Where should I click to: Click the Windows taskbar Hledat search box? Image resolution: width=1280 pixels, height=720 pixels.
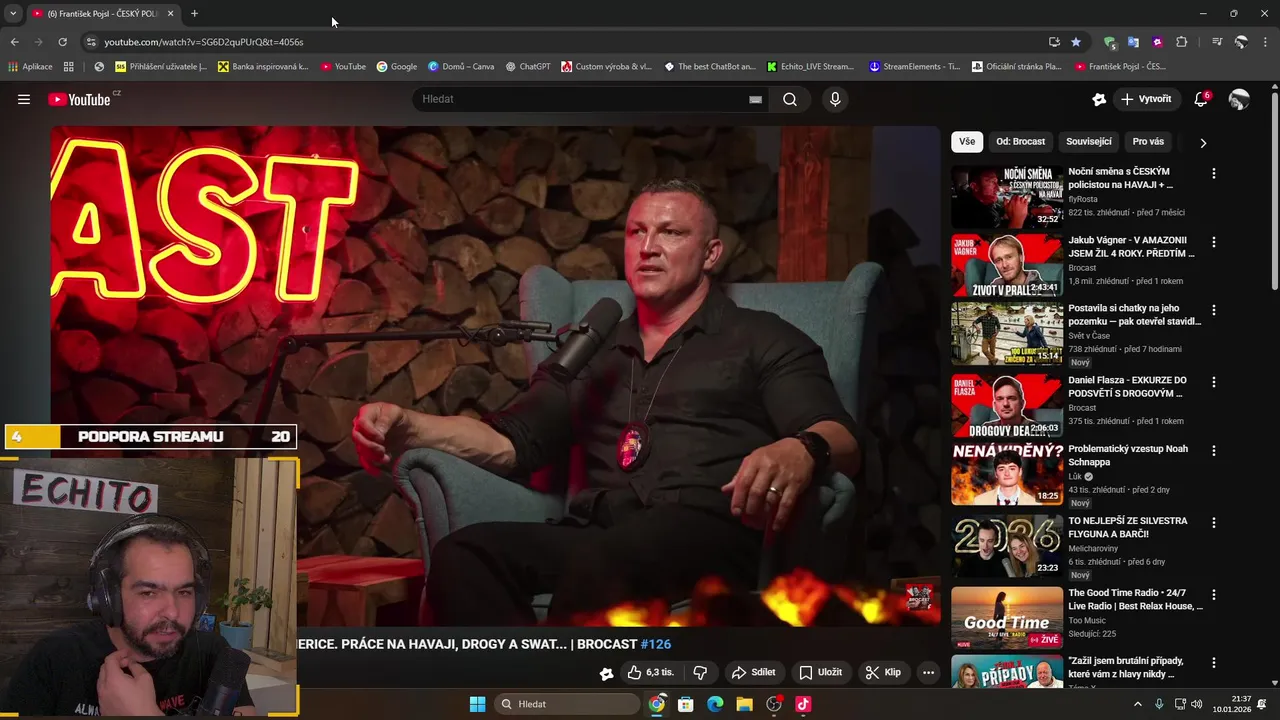click(x=567, y=704)
